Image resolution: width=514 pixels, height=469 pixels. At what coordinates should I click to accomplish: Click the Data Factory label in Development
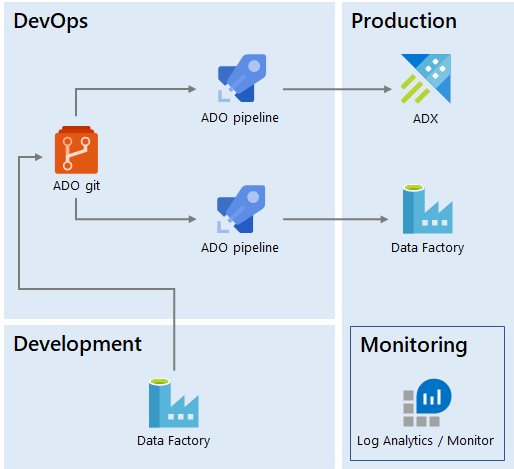point(174,441)
